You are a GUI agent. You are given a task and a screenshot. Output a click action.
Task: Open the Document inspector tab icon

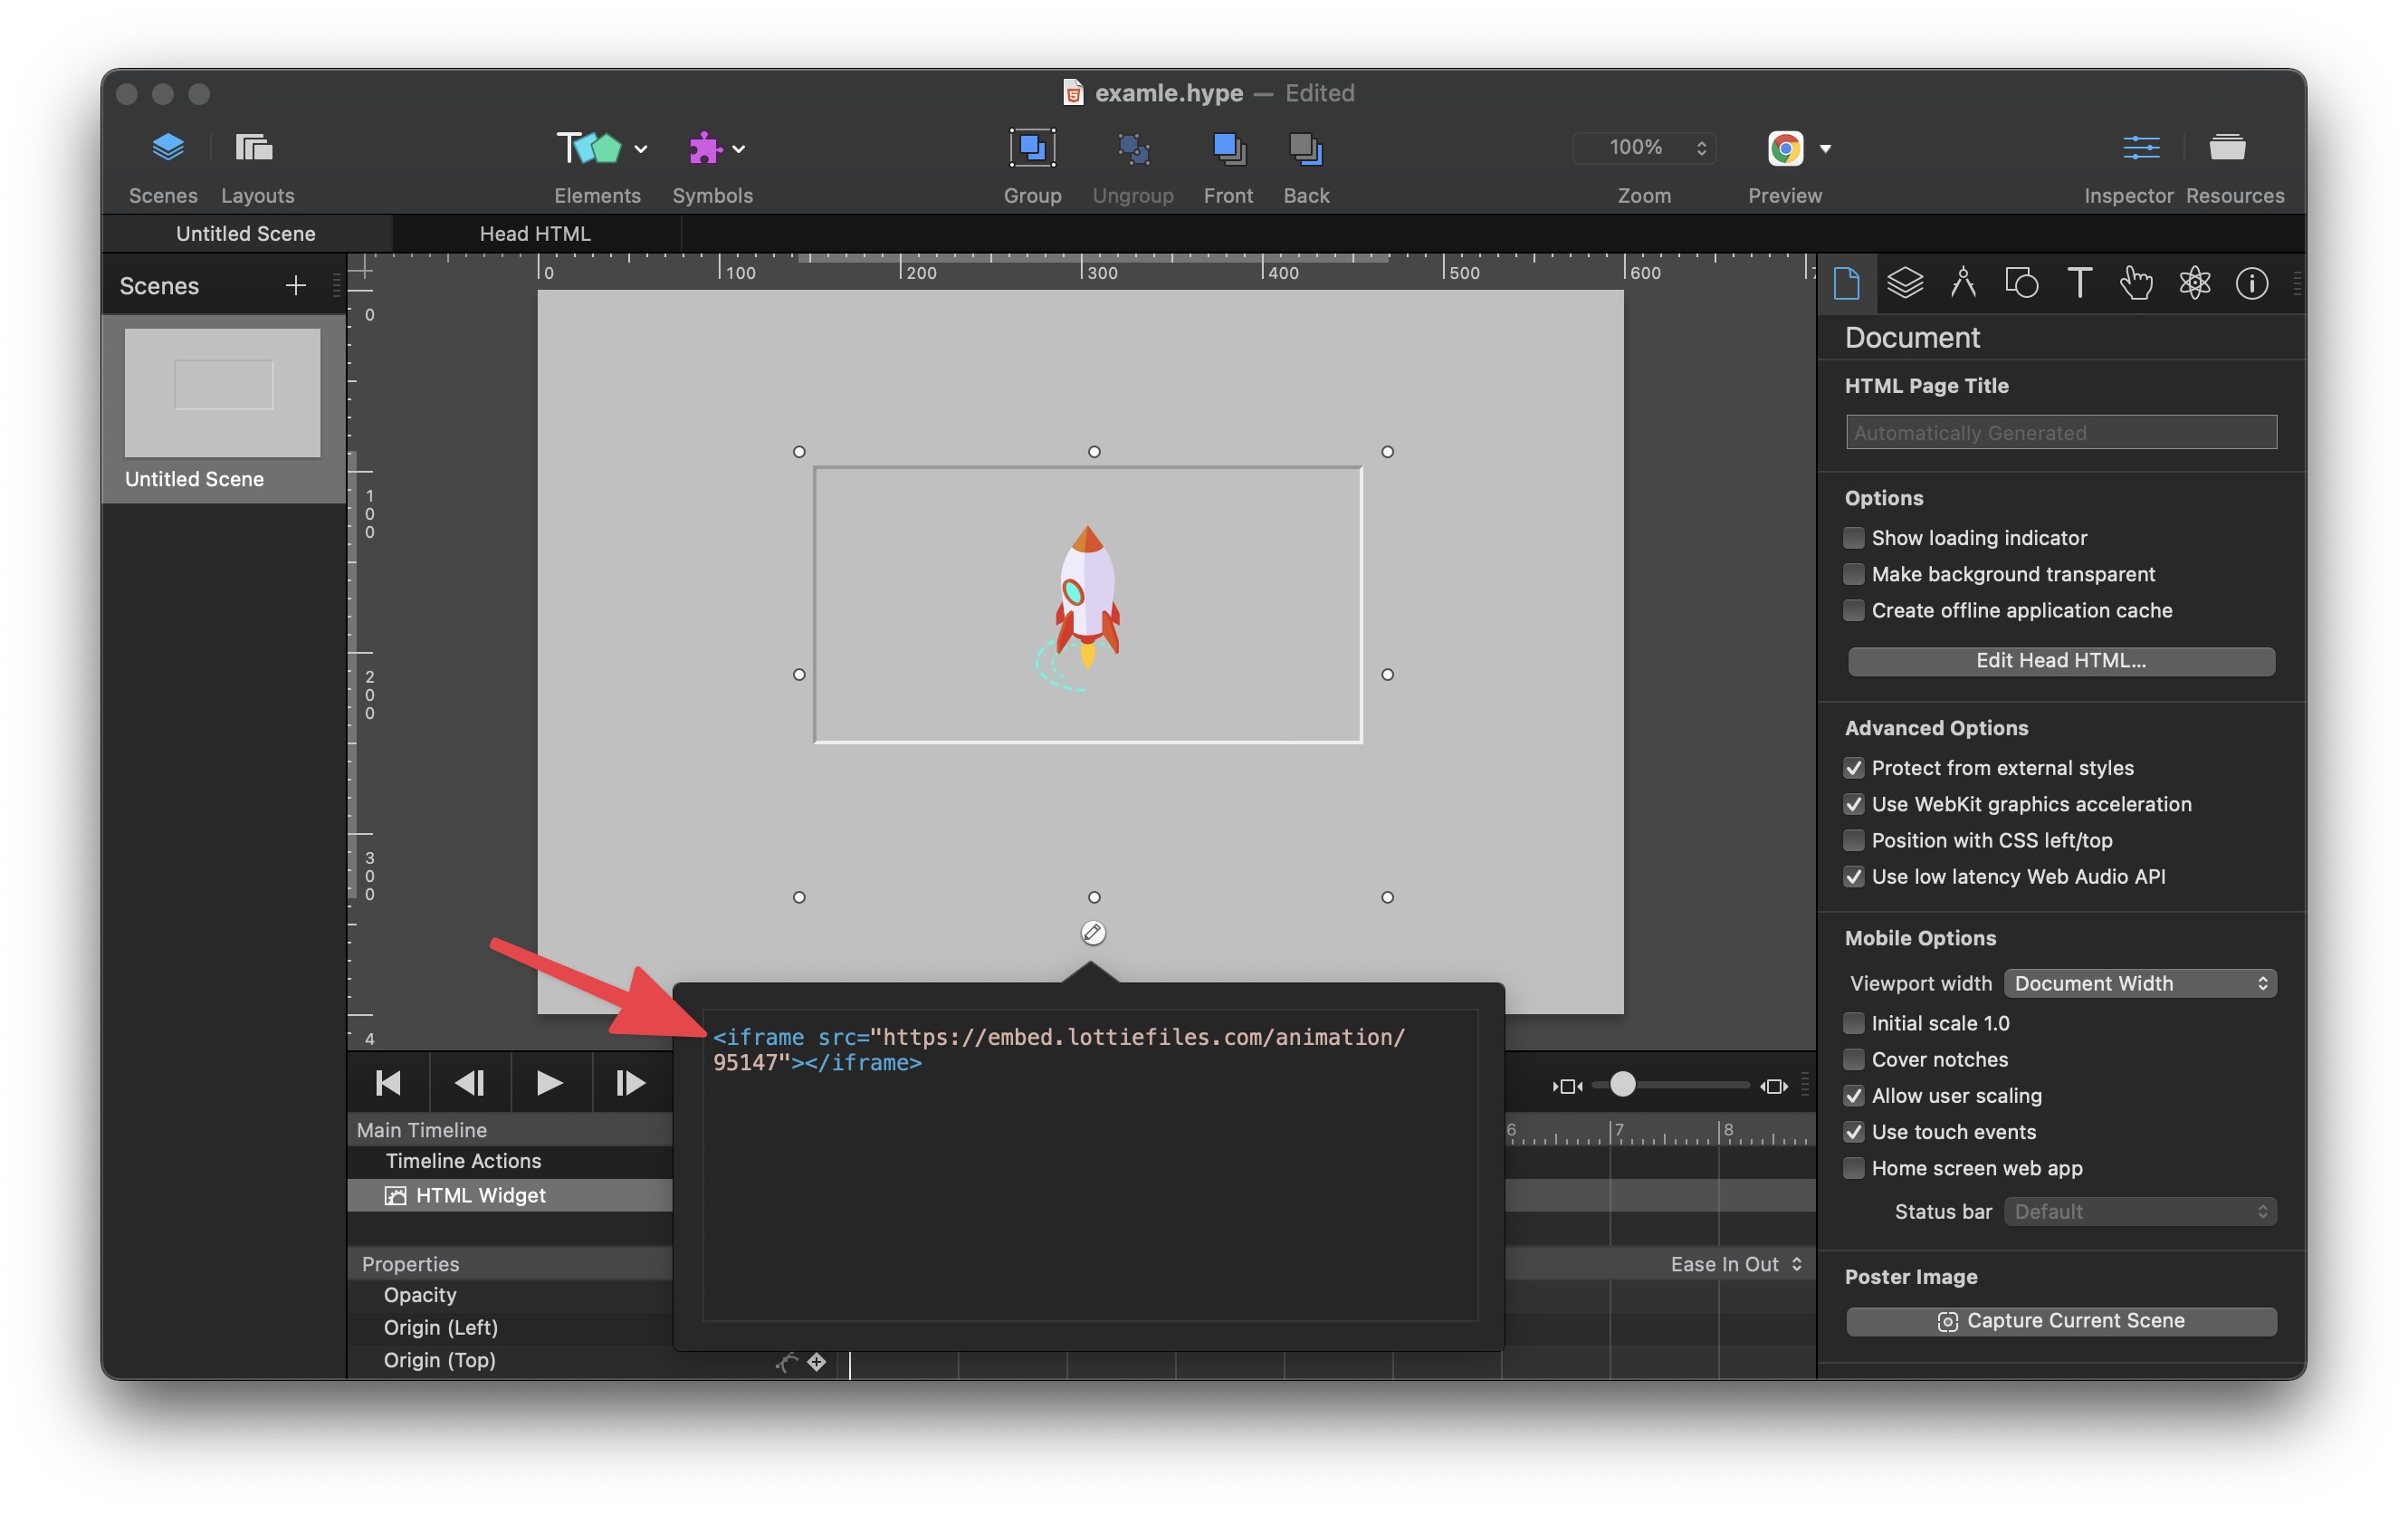click(x=1847, y=283)
